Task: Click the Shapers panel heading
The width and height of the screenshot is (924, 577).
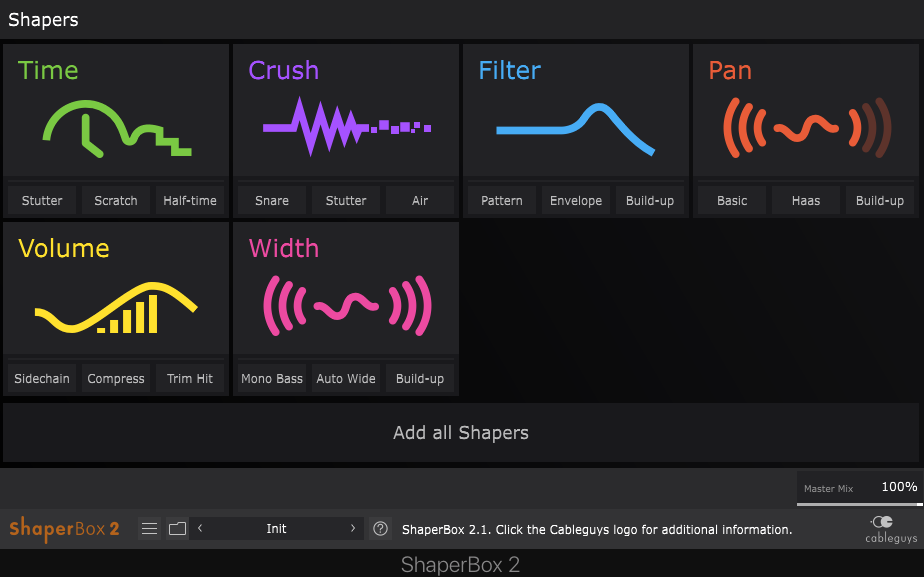Action: coord(43,19)
